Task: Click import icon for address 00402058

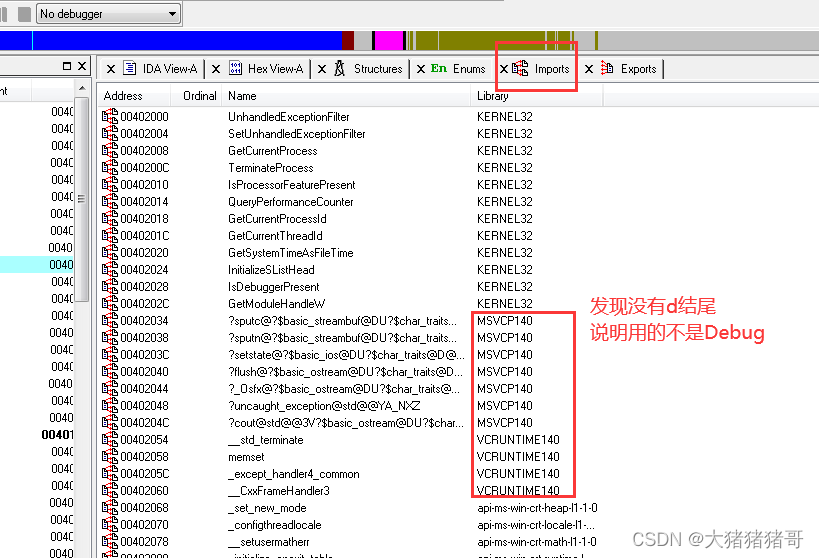Action: pyautogui.click(x=110, y=457)
